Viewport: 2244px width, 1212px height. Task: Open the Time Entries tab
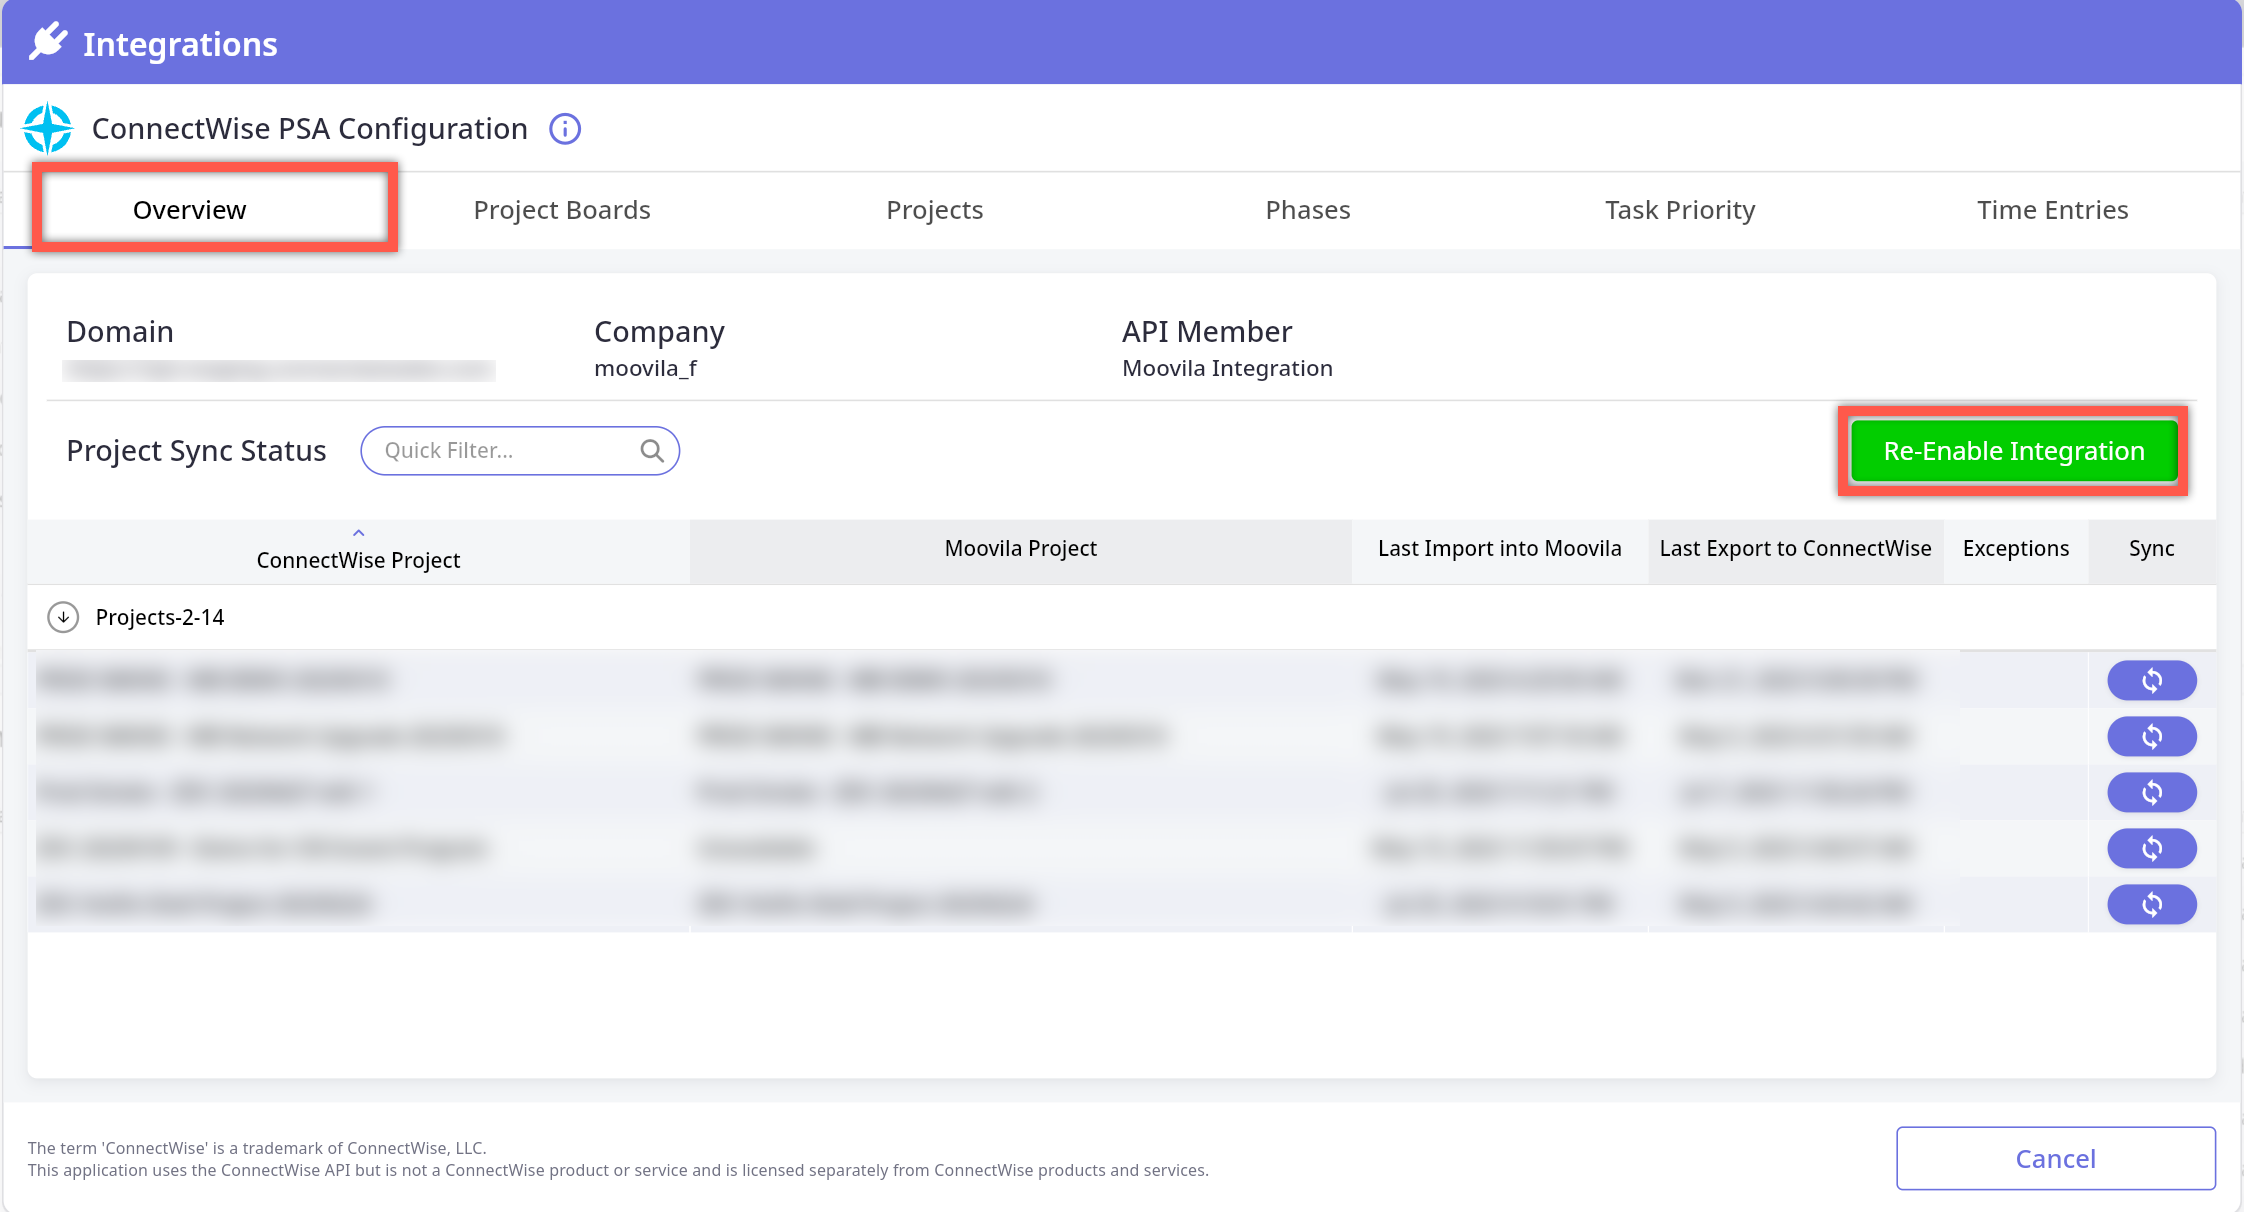point(2052,210)
